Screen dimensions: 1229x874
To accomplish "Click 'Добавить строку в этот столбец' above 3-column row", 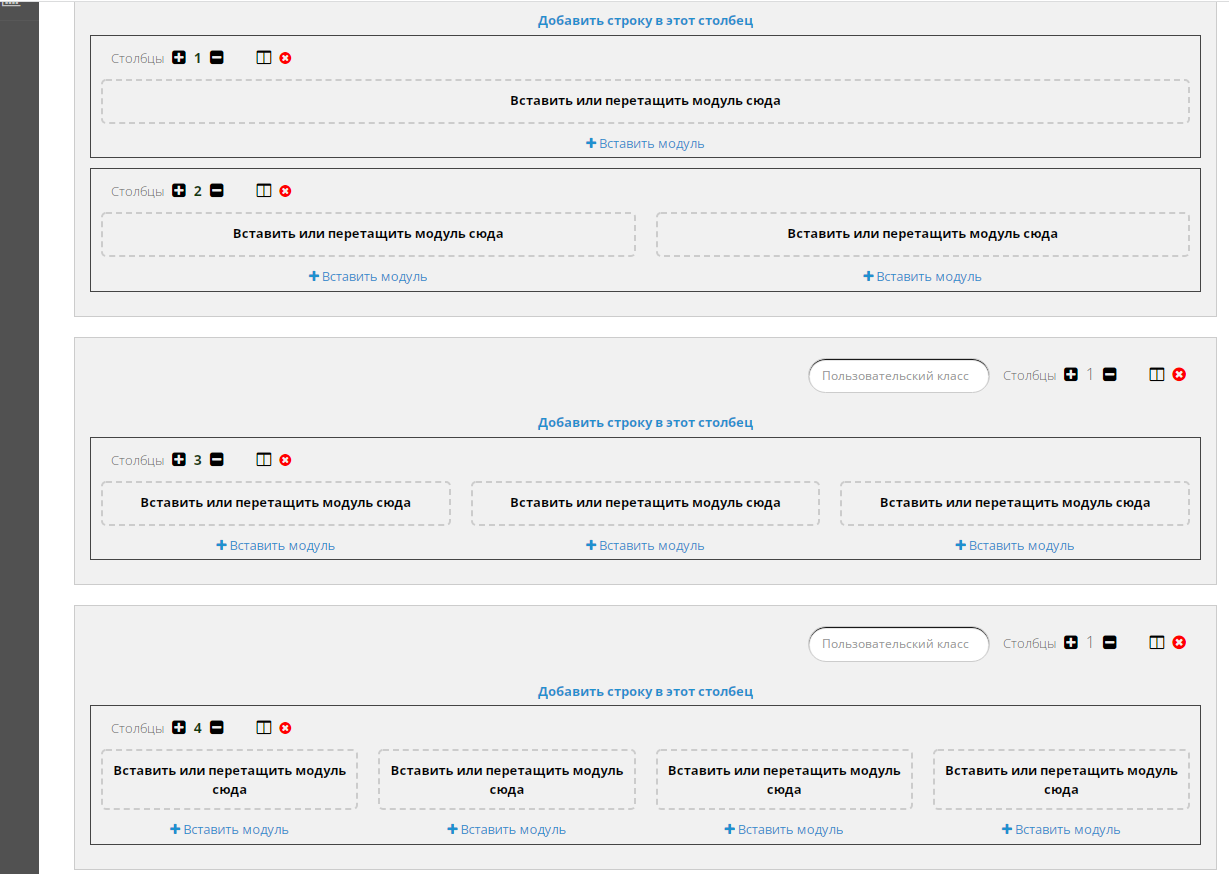I will tap(645, 422).
